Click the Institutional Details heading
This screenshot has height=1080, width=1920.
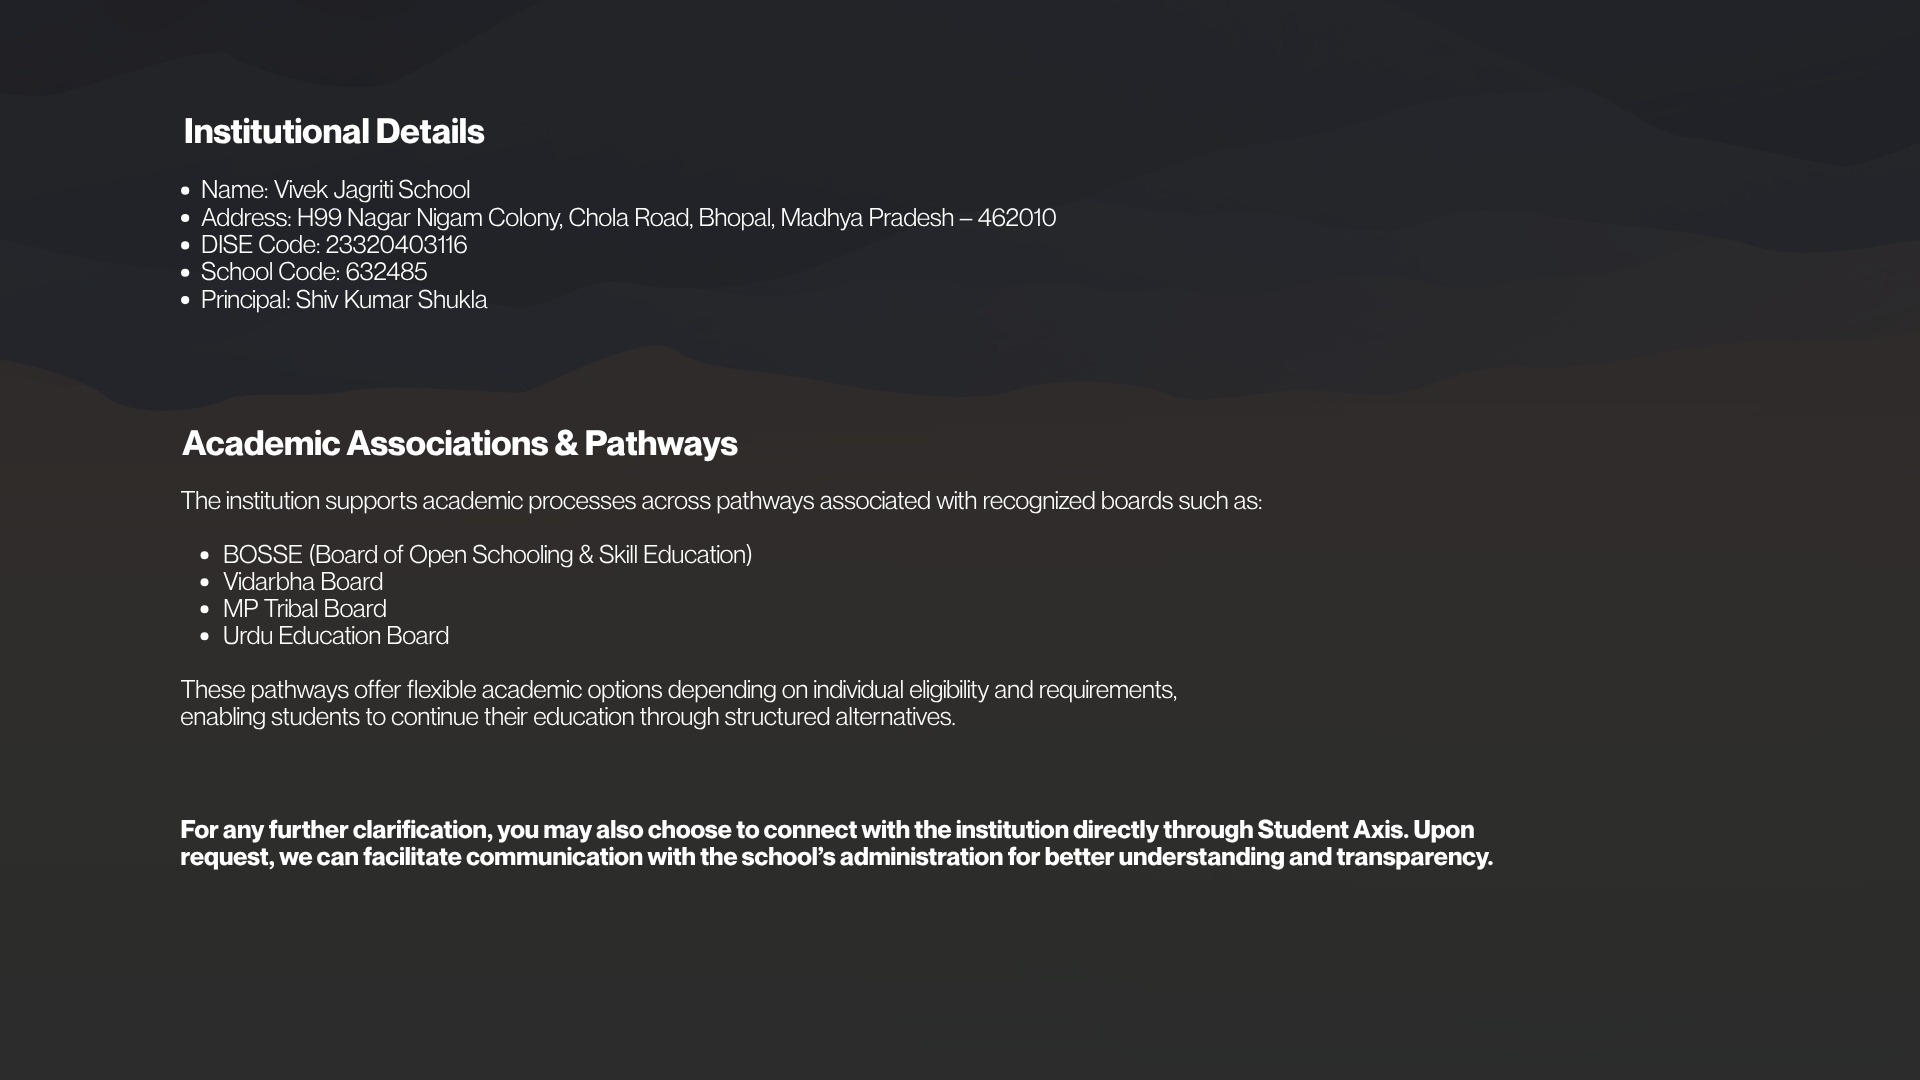tap(333, 131)
